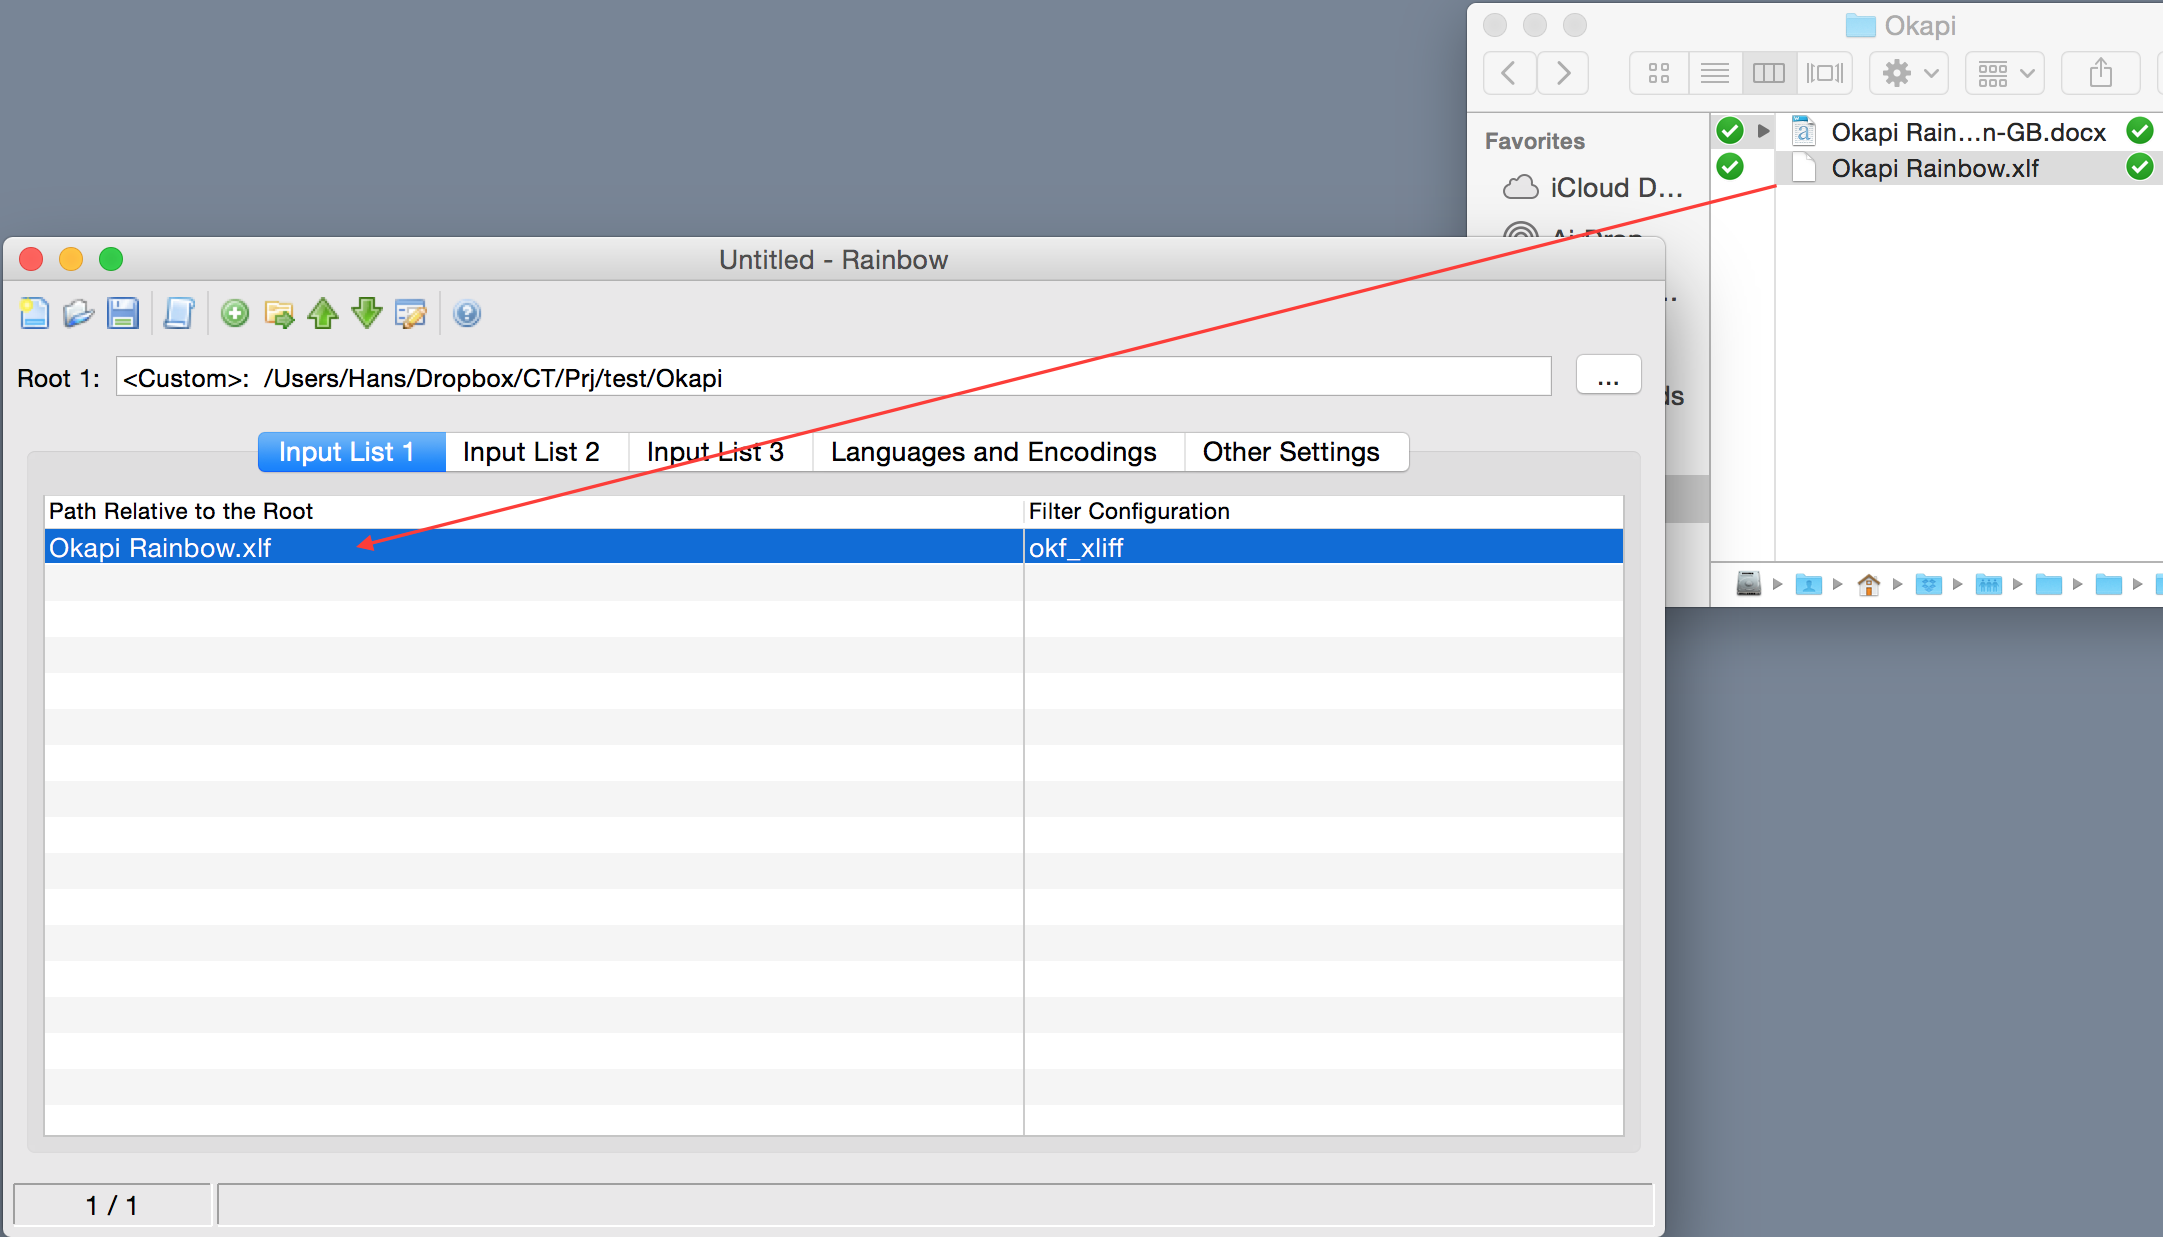Open the Languages and Encodings tab
2163x1237 pixels.
(x=993, y=452)
